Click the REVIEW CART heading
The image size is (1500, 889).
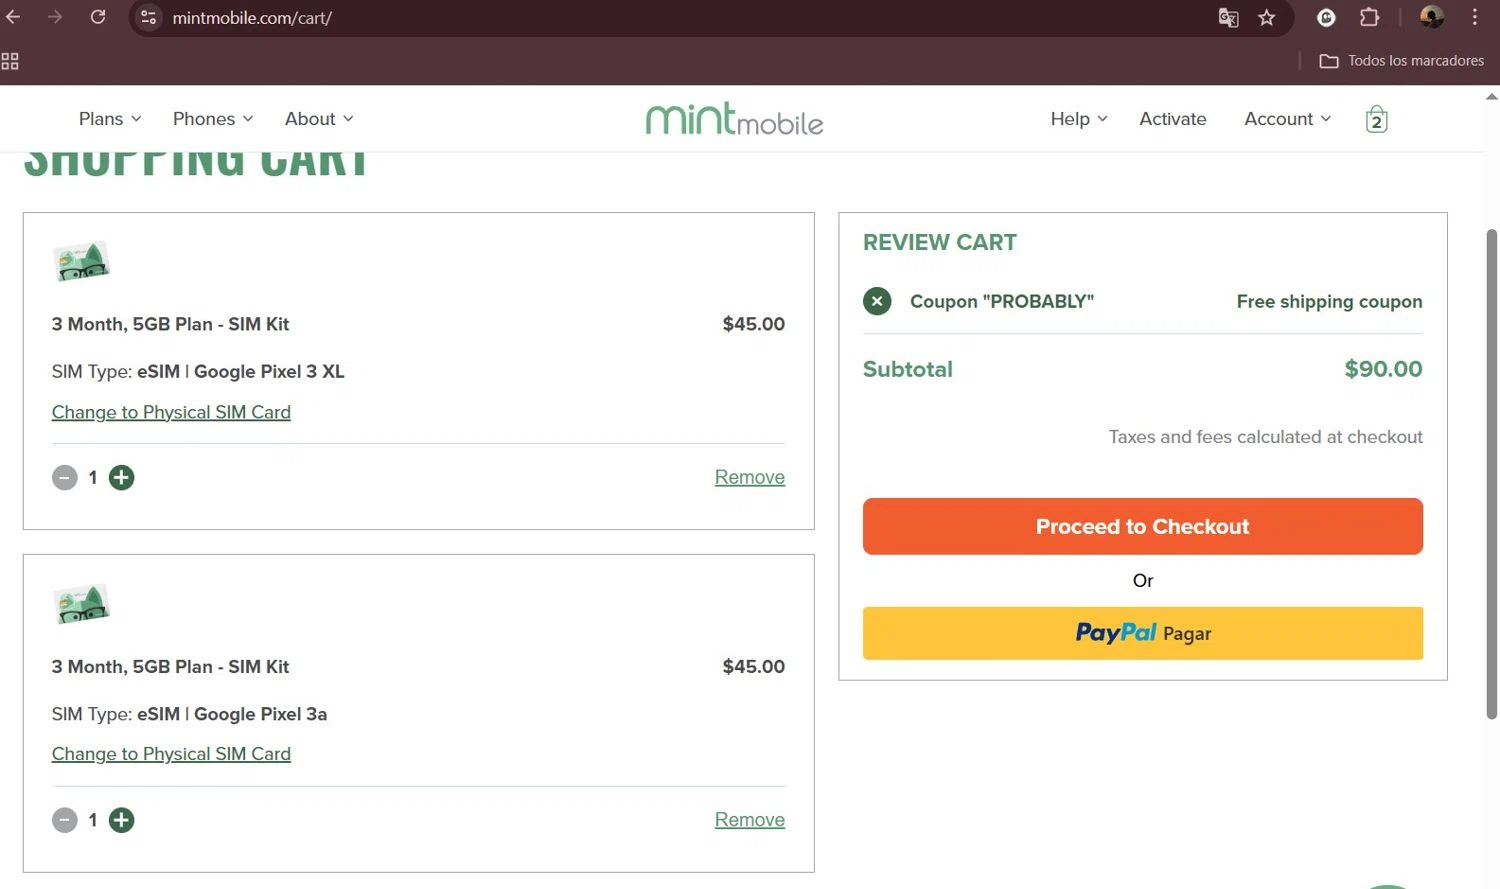coord(940,242)
